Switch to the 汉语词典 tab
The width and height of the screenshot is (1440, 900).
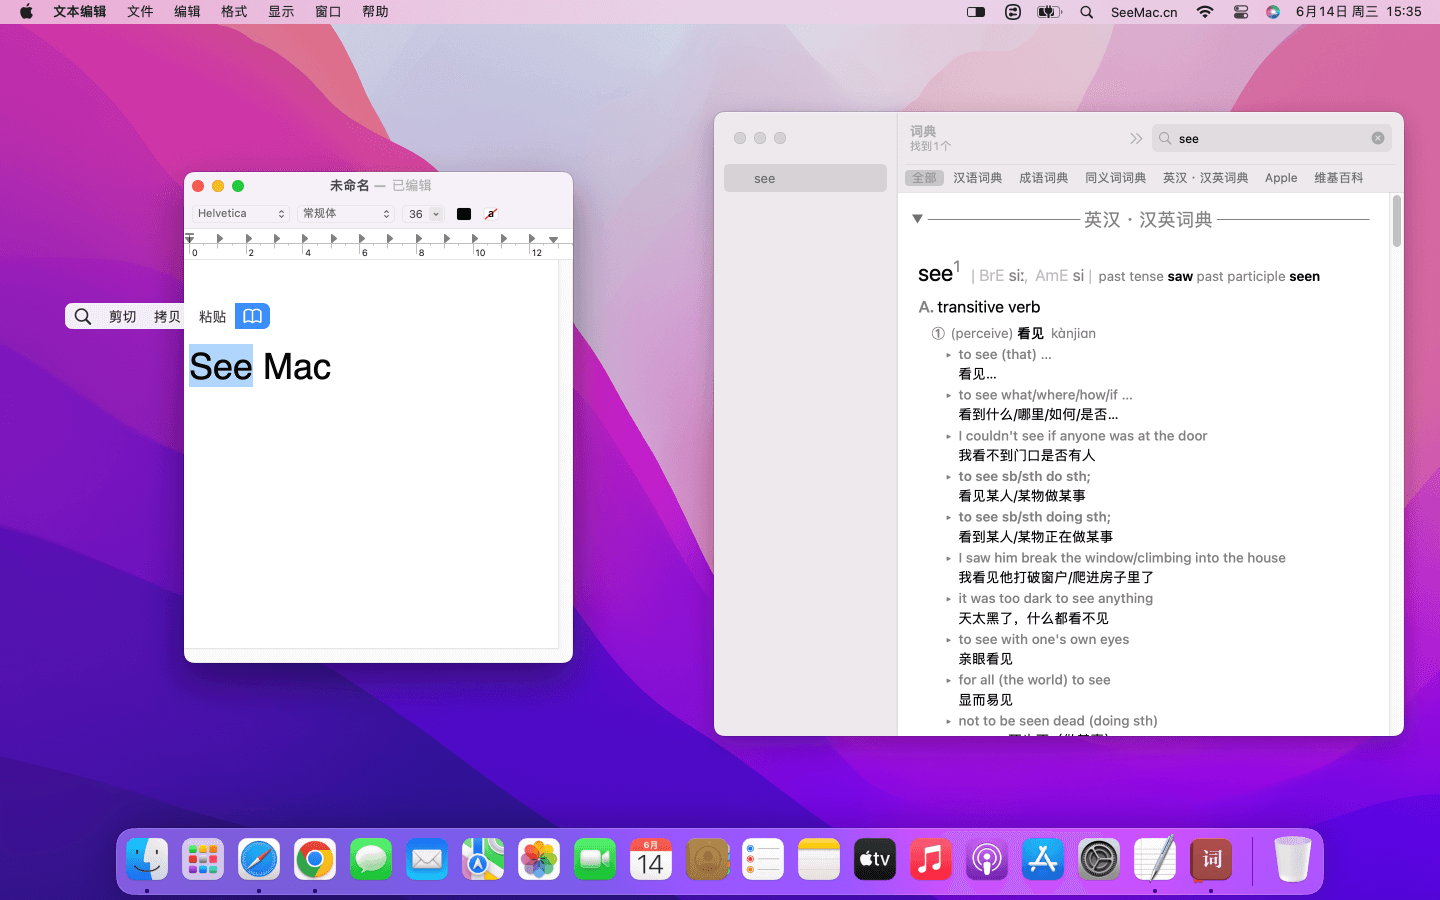[977, 178]
